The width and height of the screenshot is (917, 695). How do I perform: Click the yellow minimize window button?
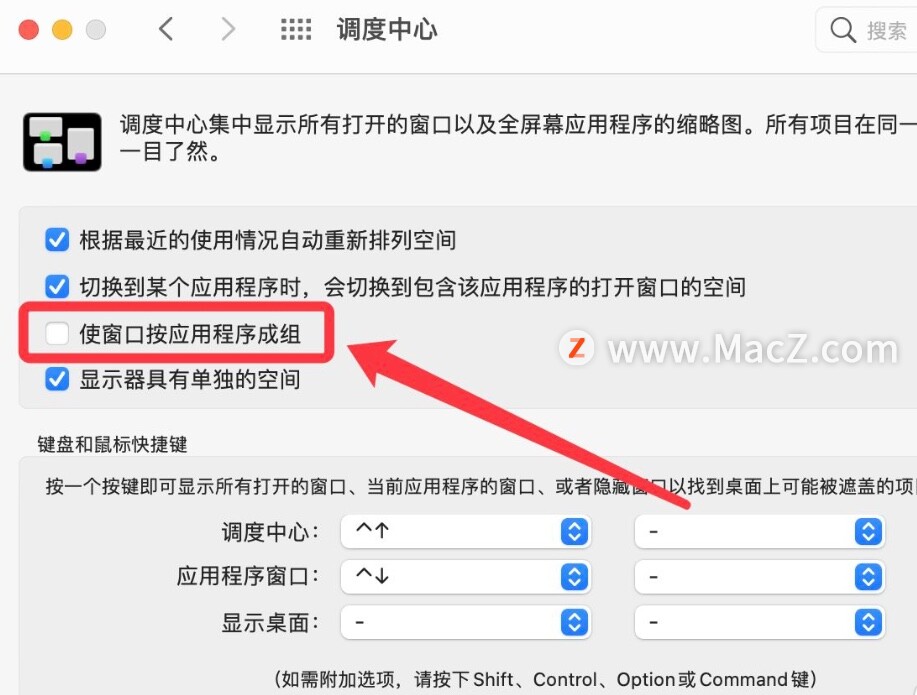pos(63,29)
